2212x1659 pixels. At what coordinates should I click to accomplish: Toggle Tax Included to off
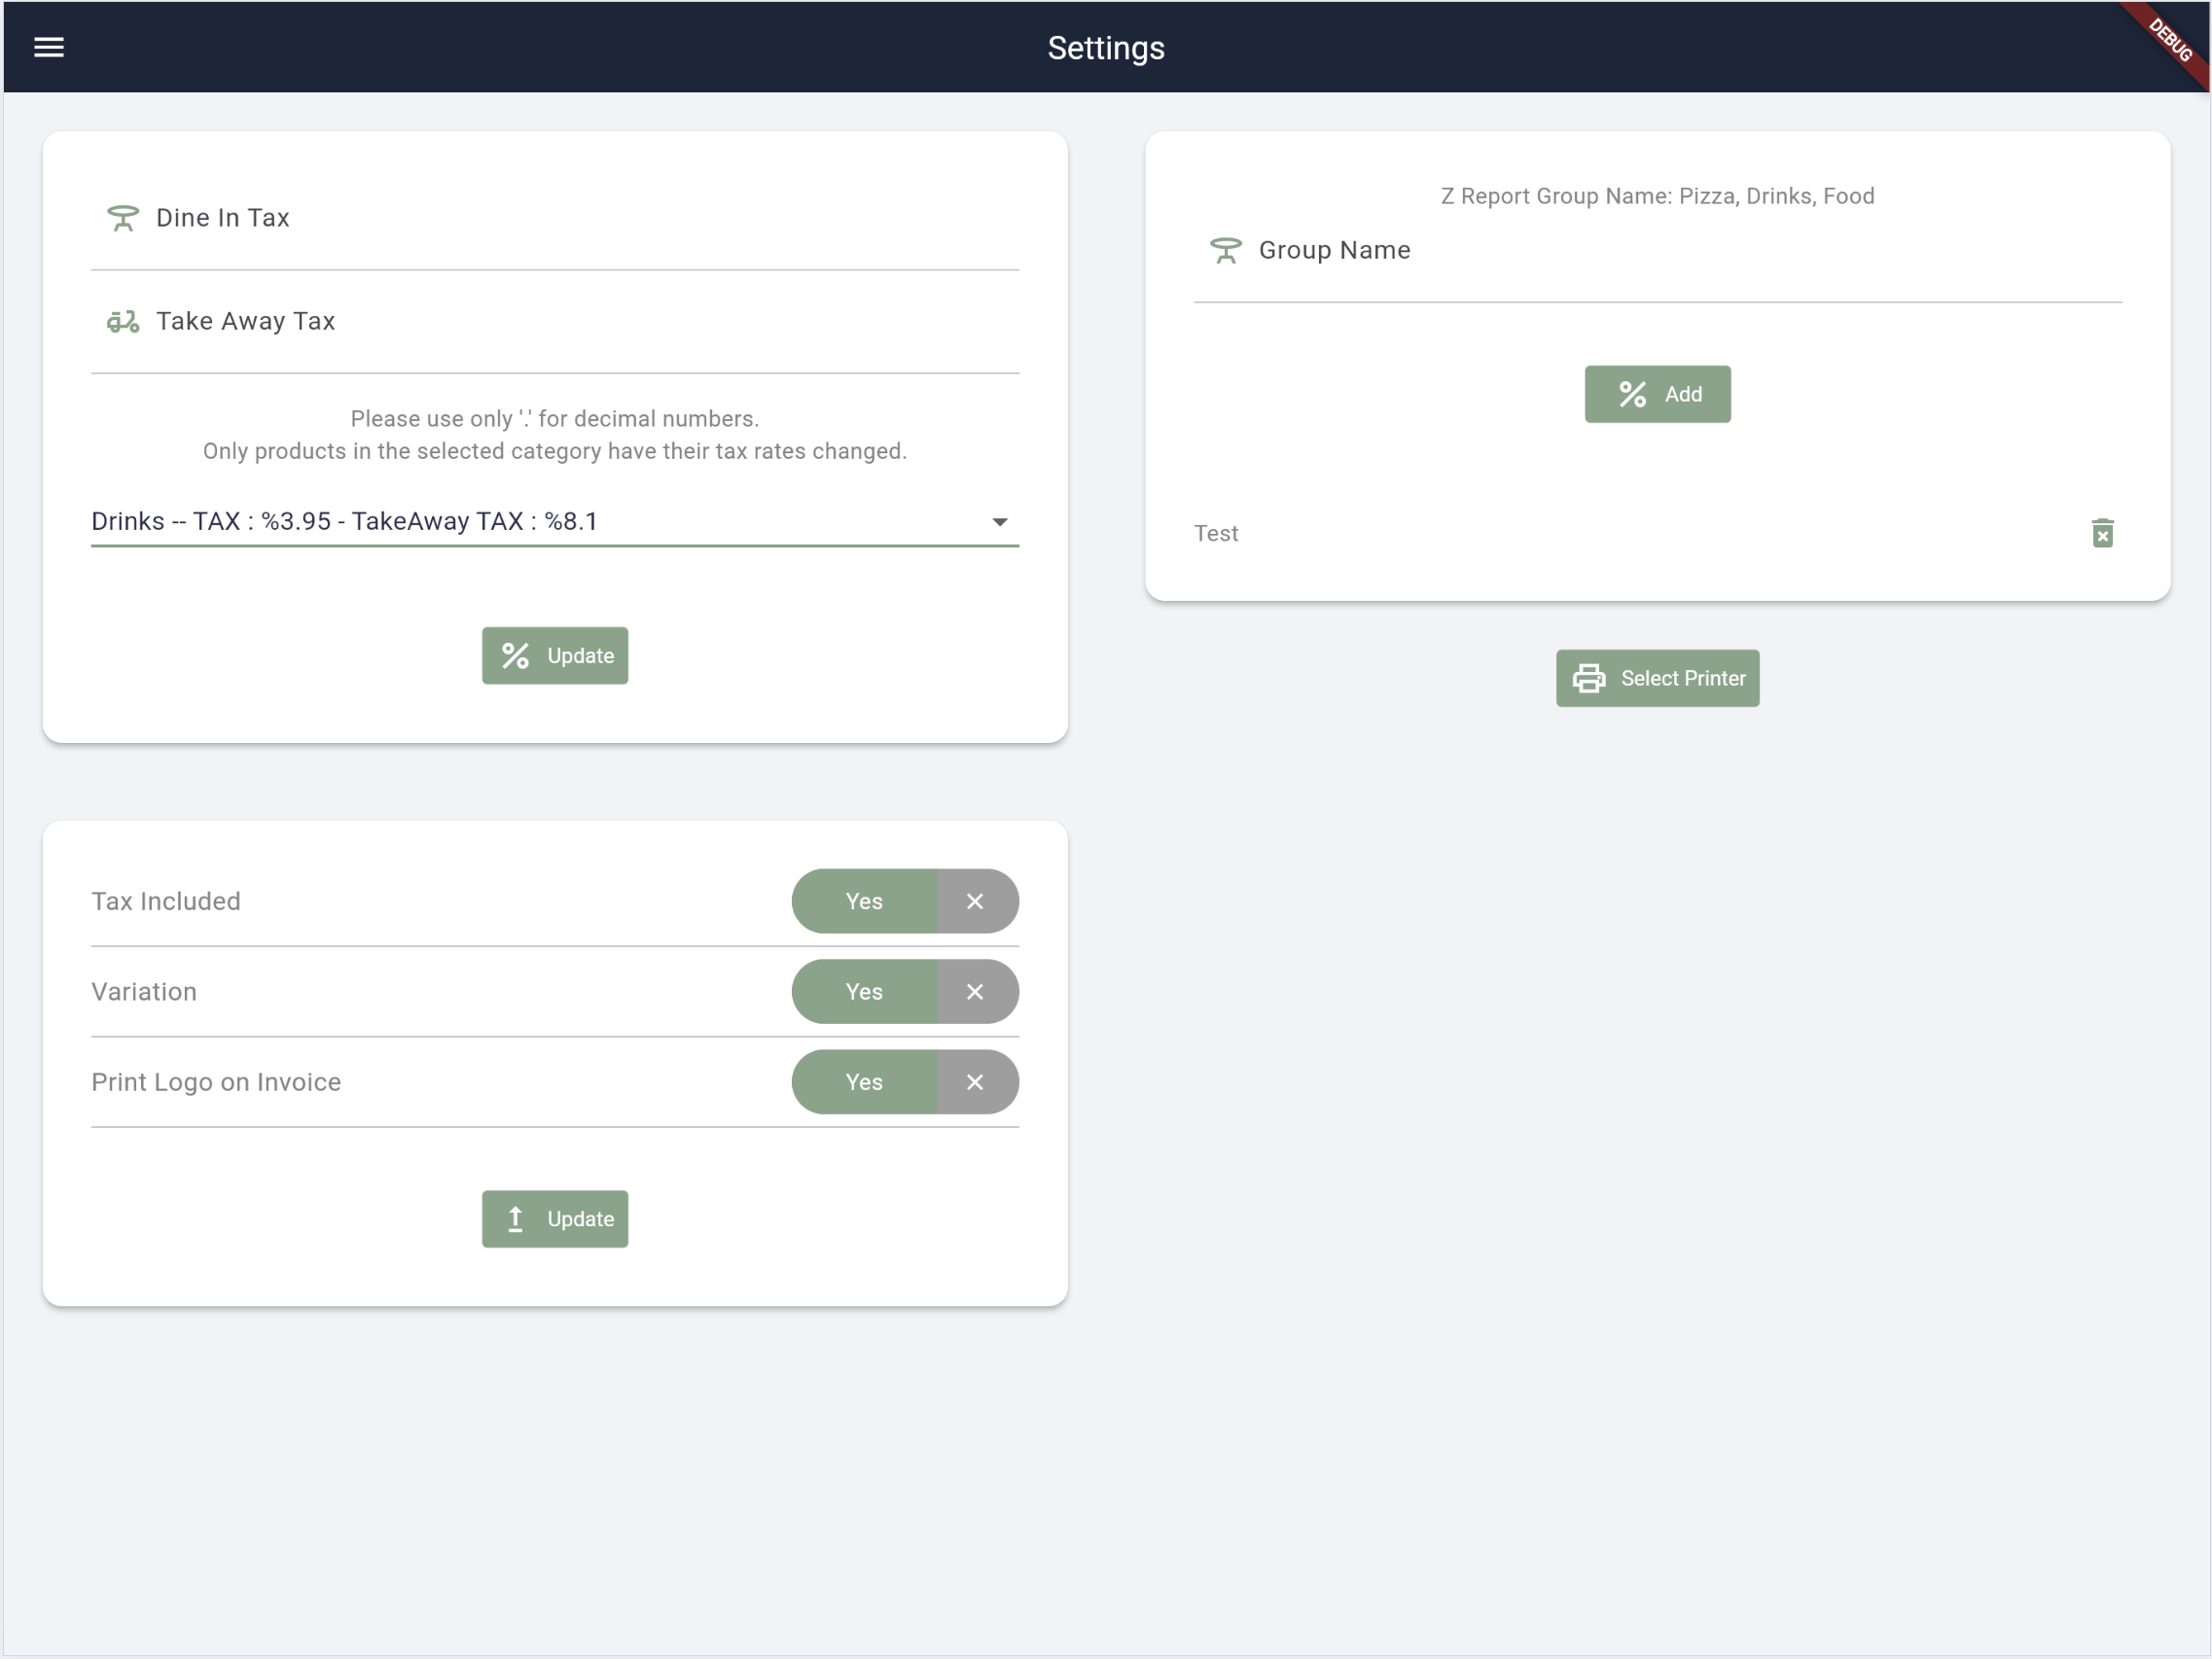975,900
